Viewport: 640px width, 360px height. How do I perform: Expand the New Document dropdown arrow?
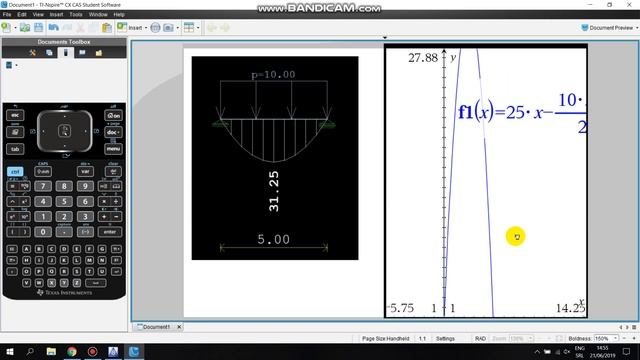(16, 28)
